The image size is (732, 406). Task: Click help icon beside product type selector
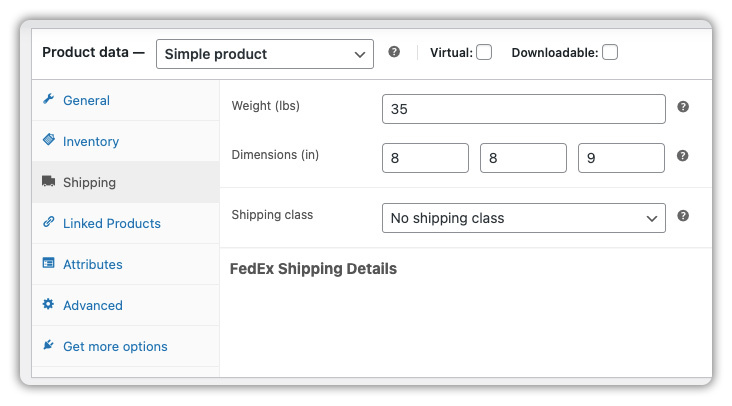[394, 52]
